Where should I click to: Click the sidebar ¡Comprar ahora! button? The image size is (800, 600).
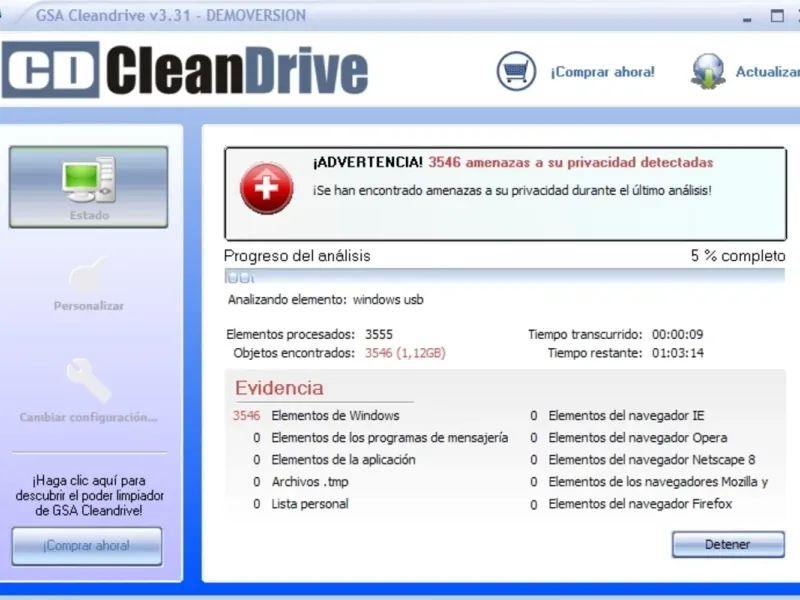pos(87,546)
